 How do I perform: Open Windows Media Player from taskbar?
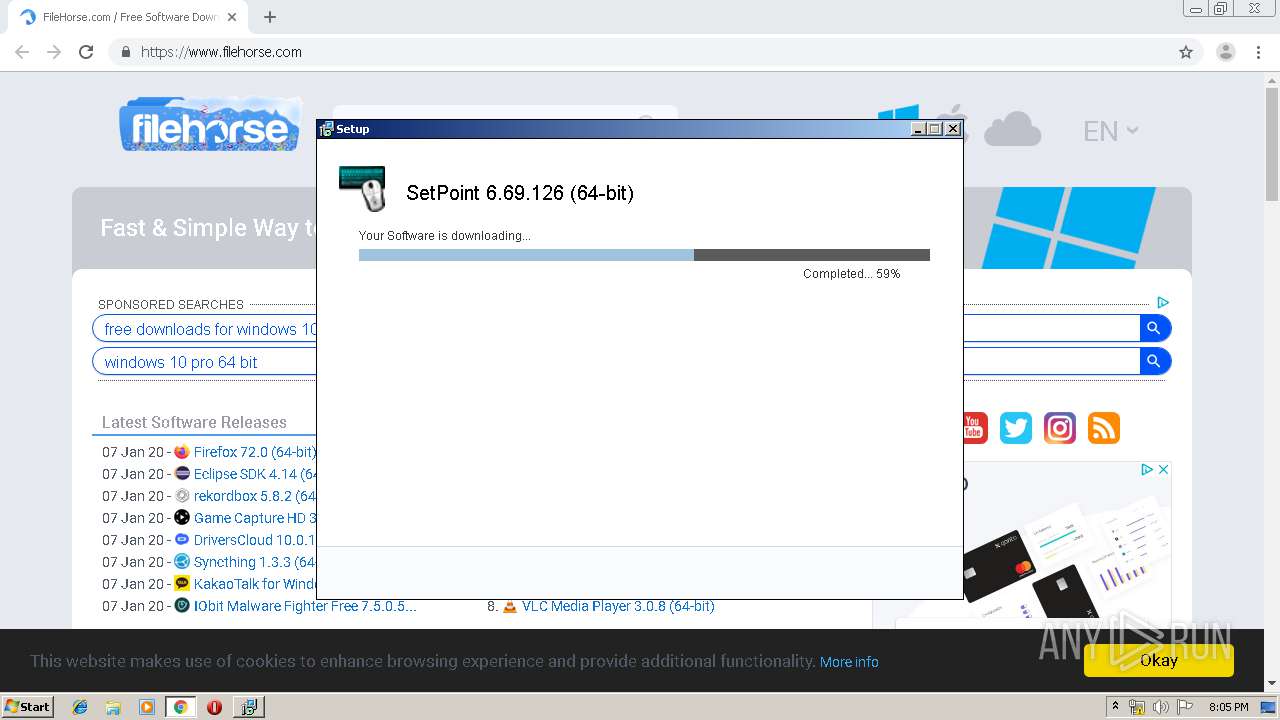[x=147, y=707]
